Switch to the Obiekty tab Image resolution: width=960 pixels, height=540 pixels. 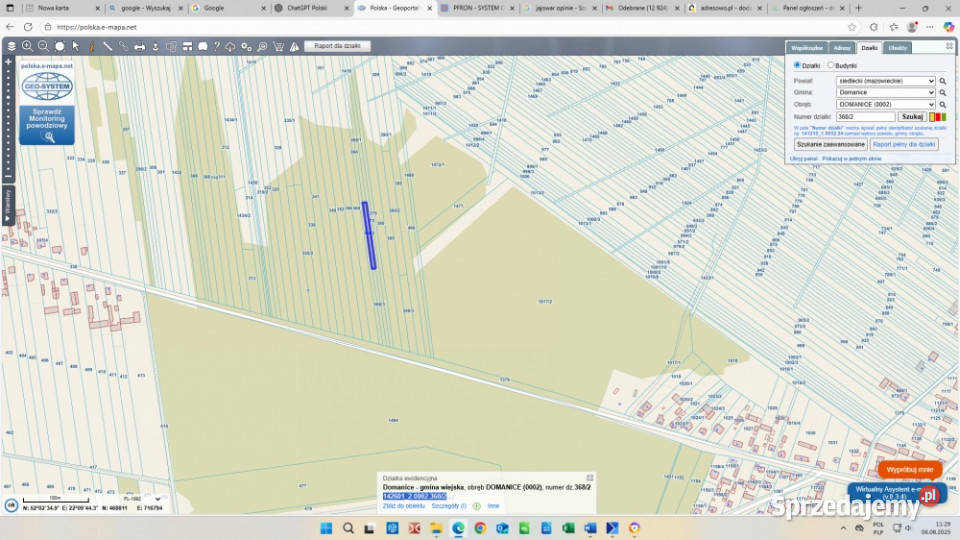pos(897,47)
